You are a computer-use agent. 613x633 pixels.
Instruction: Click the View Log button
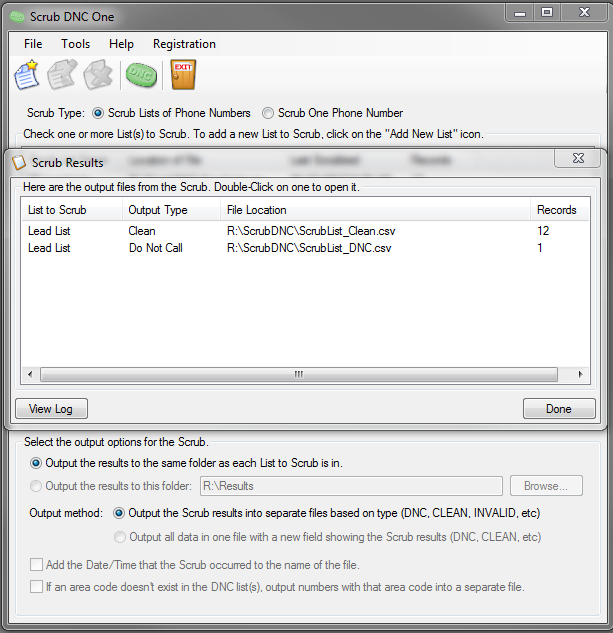coord(51,409)
